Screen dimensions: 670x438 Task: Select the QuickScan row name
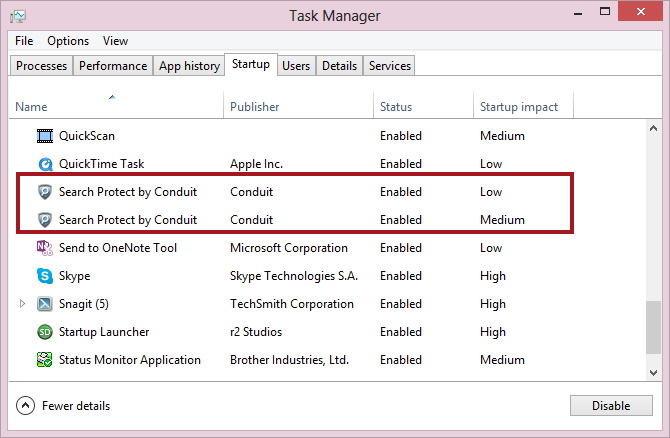click(x=87, y=136)
